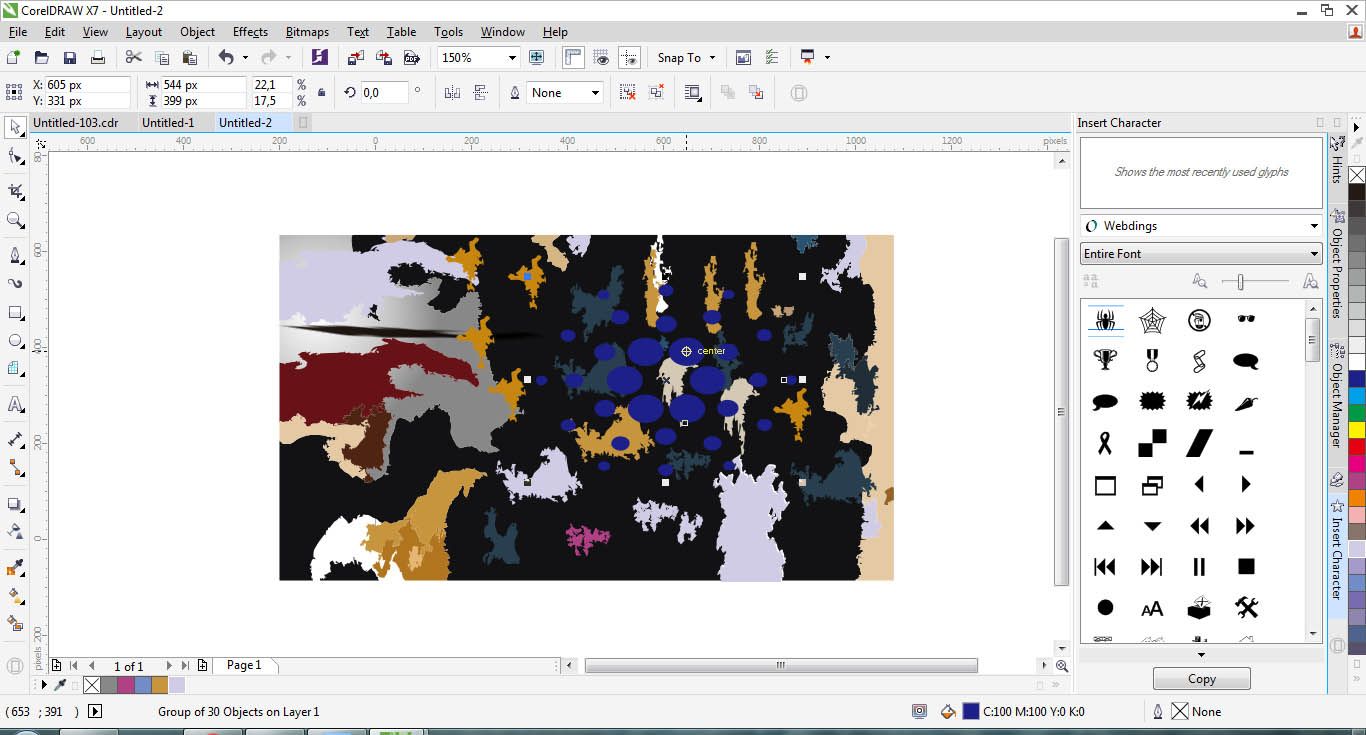
Task: Switch to Untitled-1 document tab
Action: [x=168, y=123]
